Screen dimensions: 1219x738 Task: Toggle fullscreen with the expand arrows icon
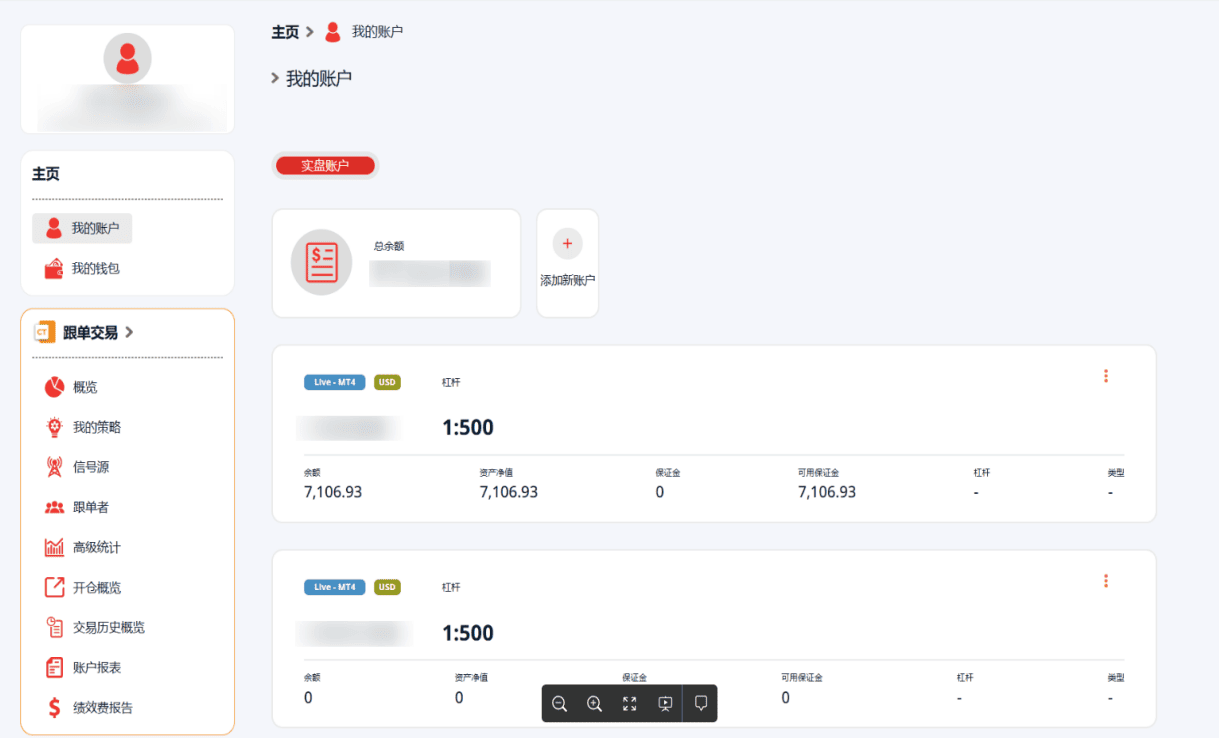[629, 704]
